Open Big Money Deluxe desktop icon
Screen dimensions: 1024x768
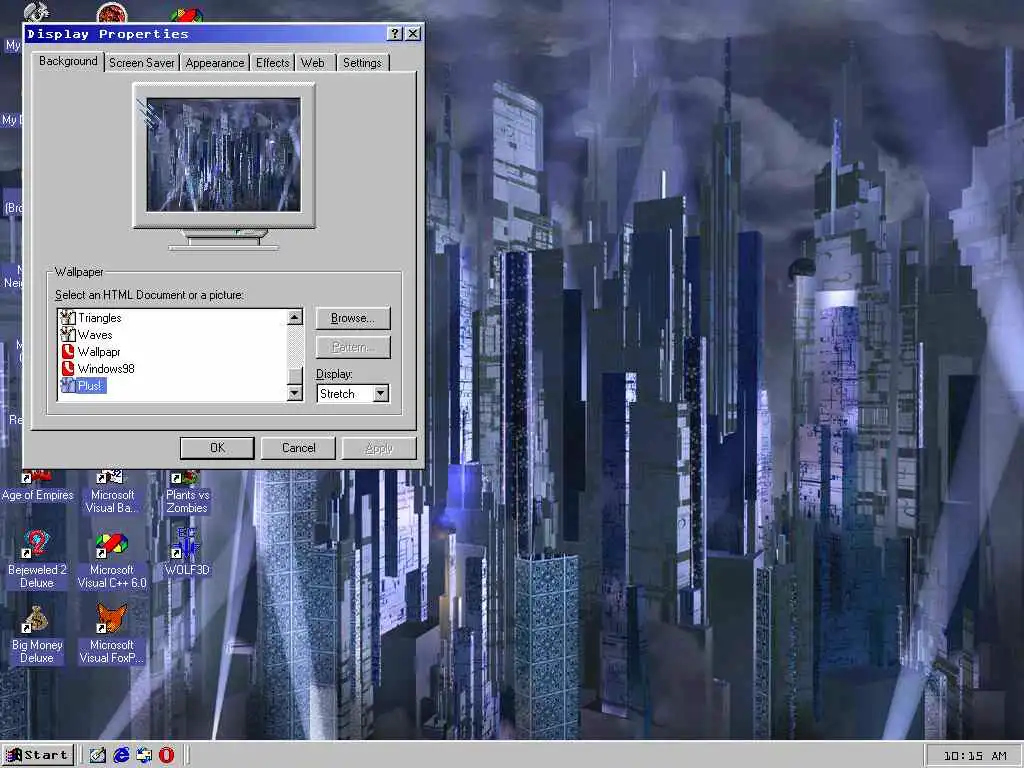[37, 635]
